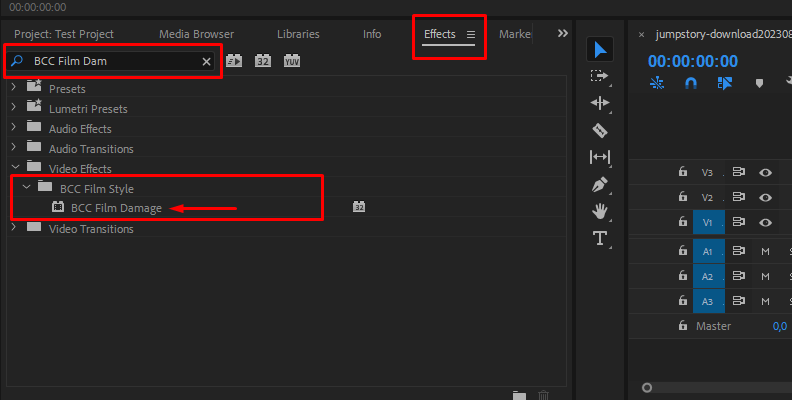Clear the effects search field
The height and width of the screenshot is (400, 792).
tap(206, 62)
